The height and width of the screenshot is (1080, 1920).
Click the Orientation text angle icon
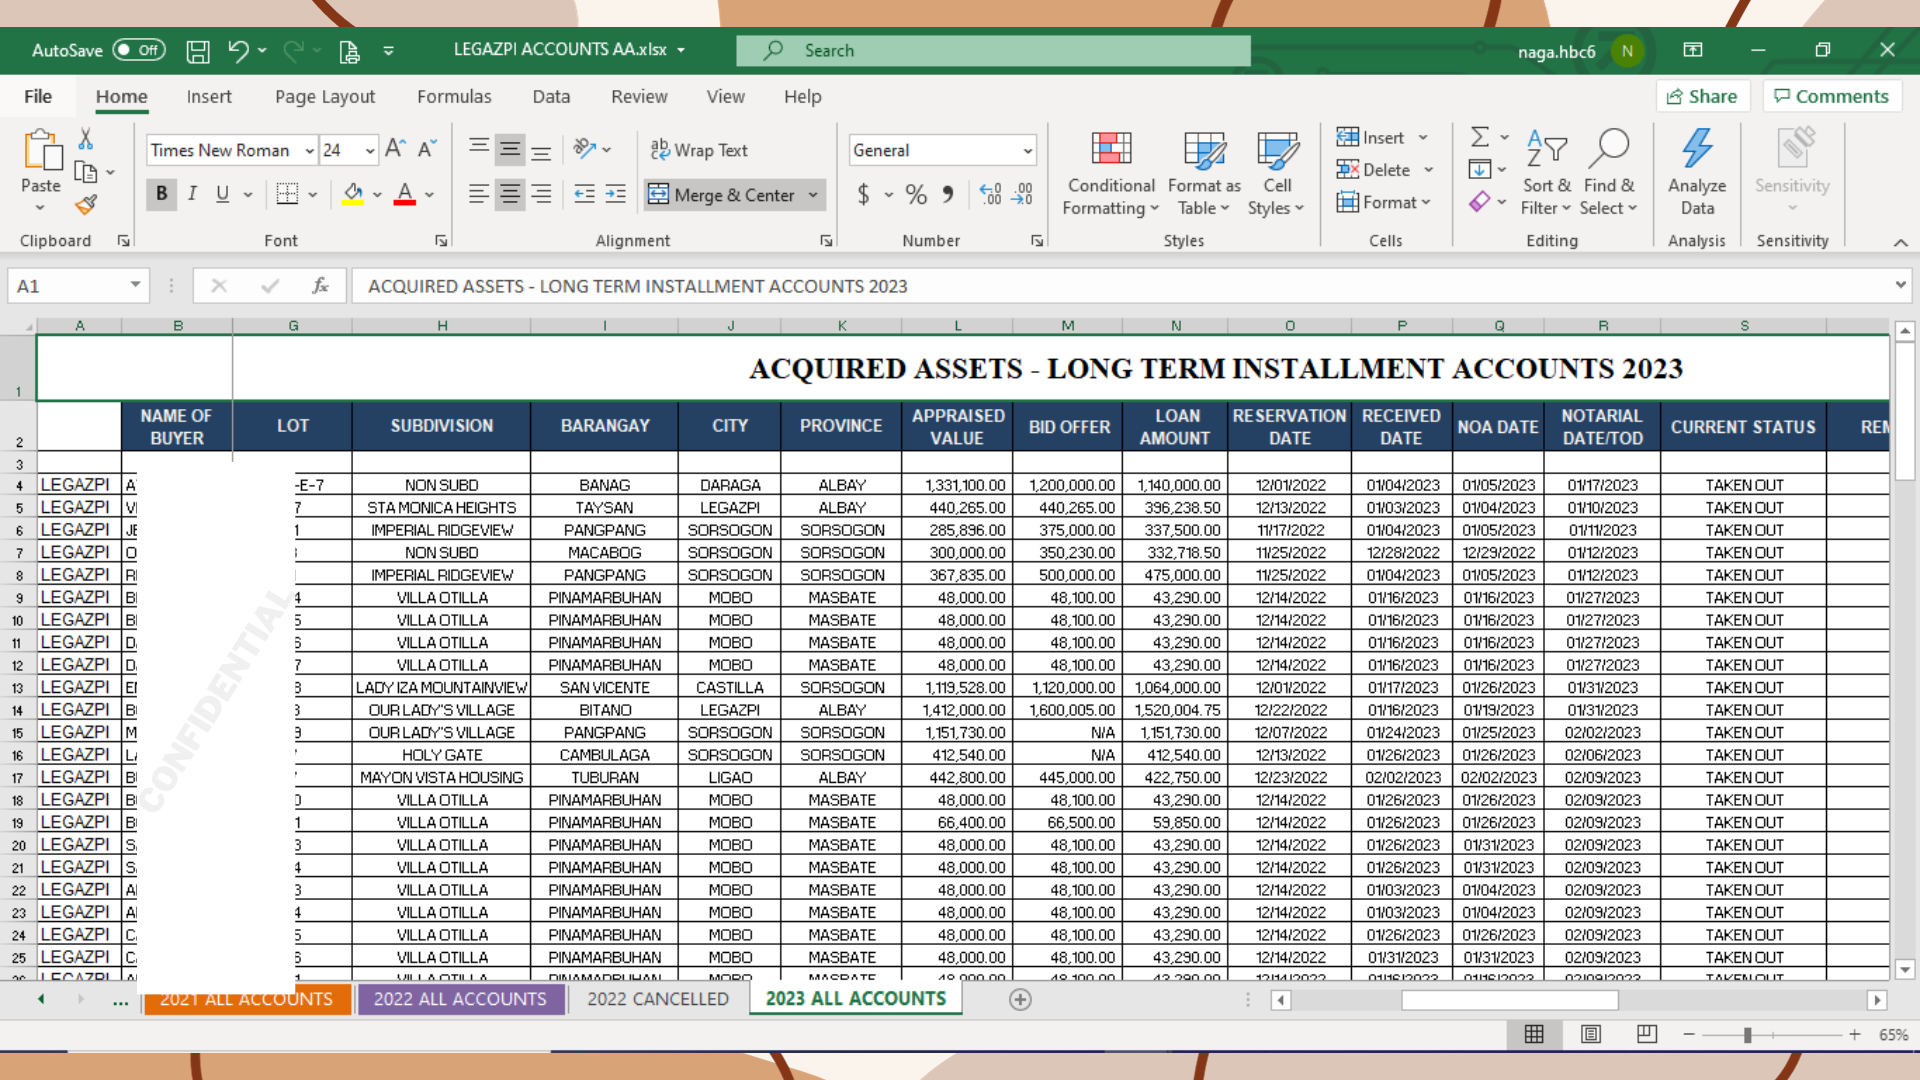coord(585,149)
